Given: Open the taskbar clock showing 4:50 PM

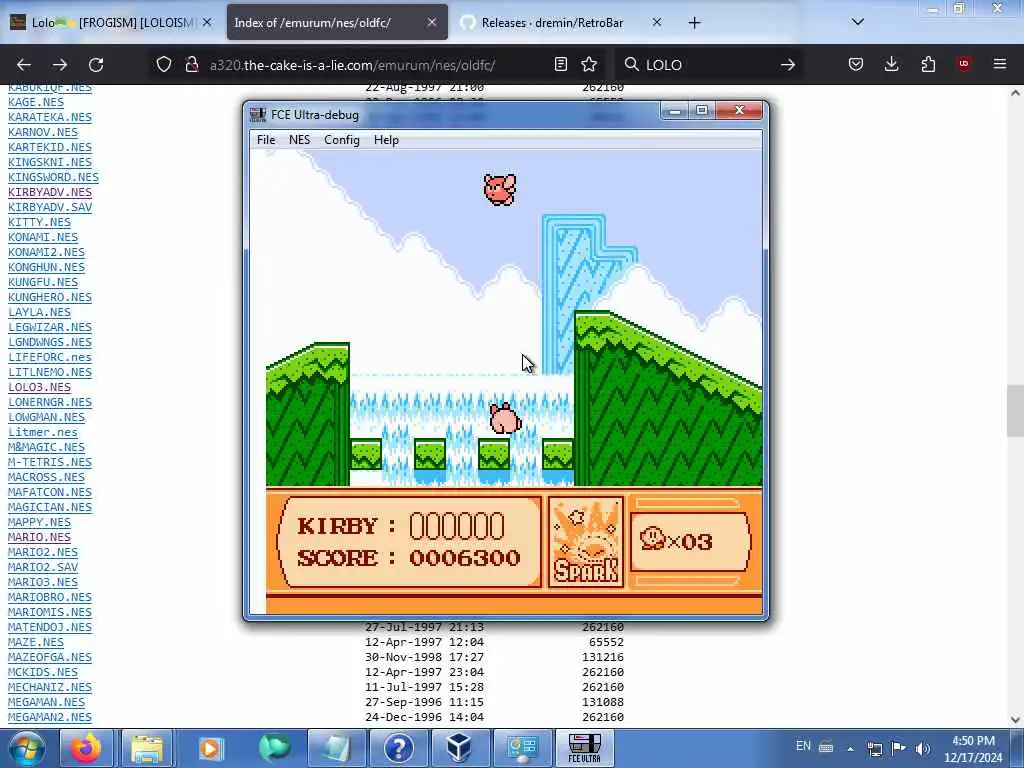Looking at the screenshot, I should (x=973, y=749).
